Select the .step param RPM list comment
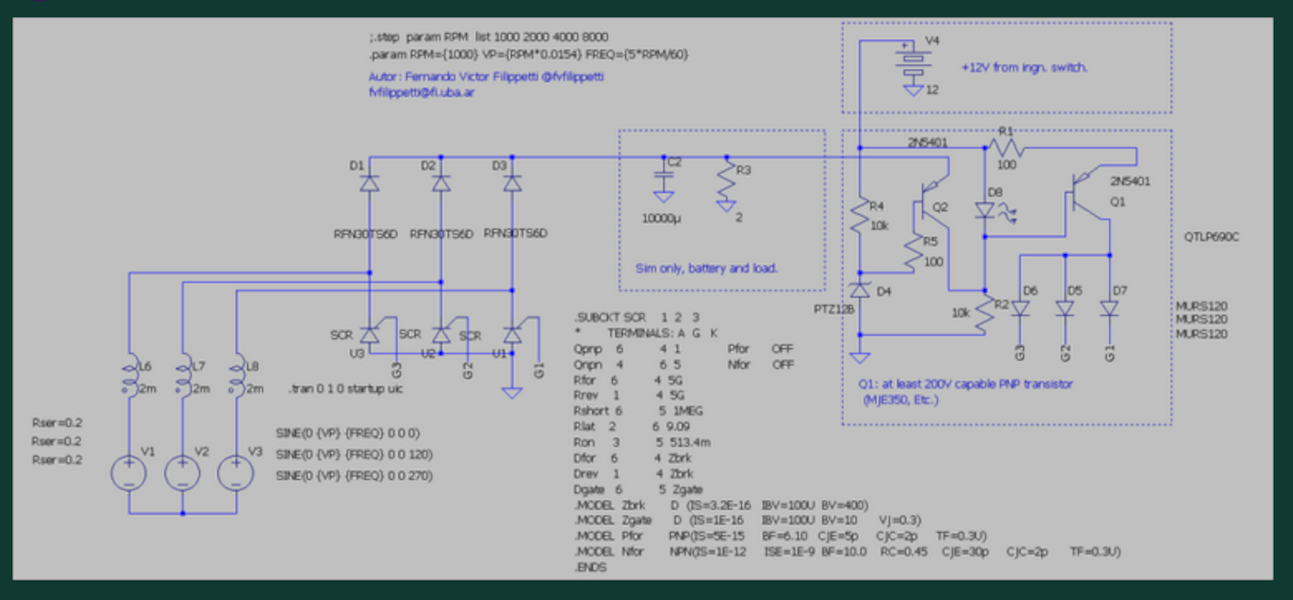This screenshot has width=1293, height=600. pyautogui.click(x=488, y=36)
